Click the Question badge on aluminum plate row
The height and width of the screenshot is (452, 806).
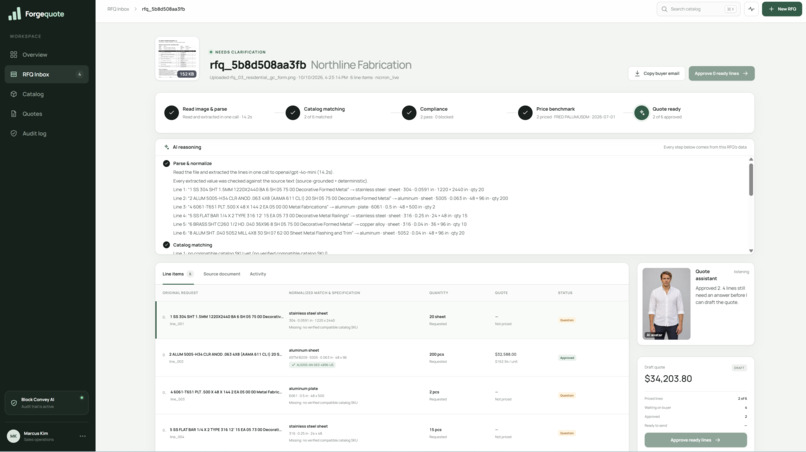[x=566, y=395]
